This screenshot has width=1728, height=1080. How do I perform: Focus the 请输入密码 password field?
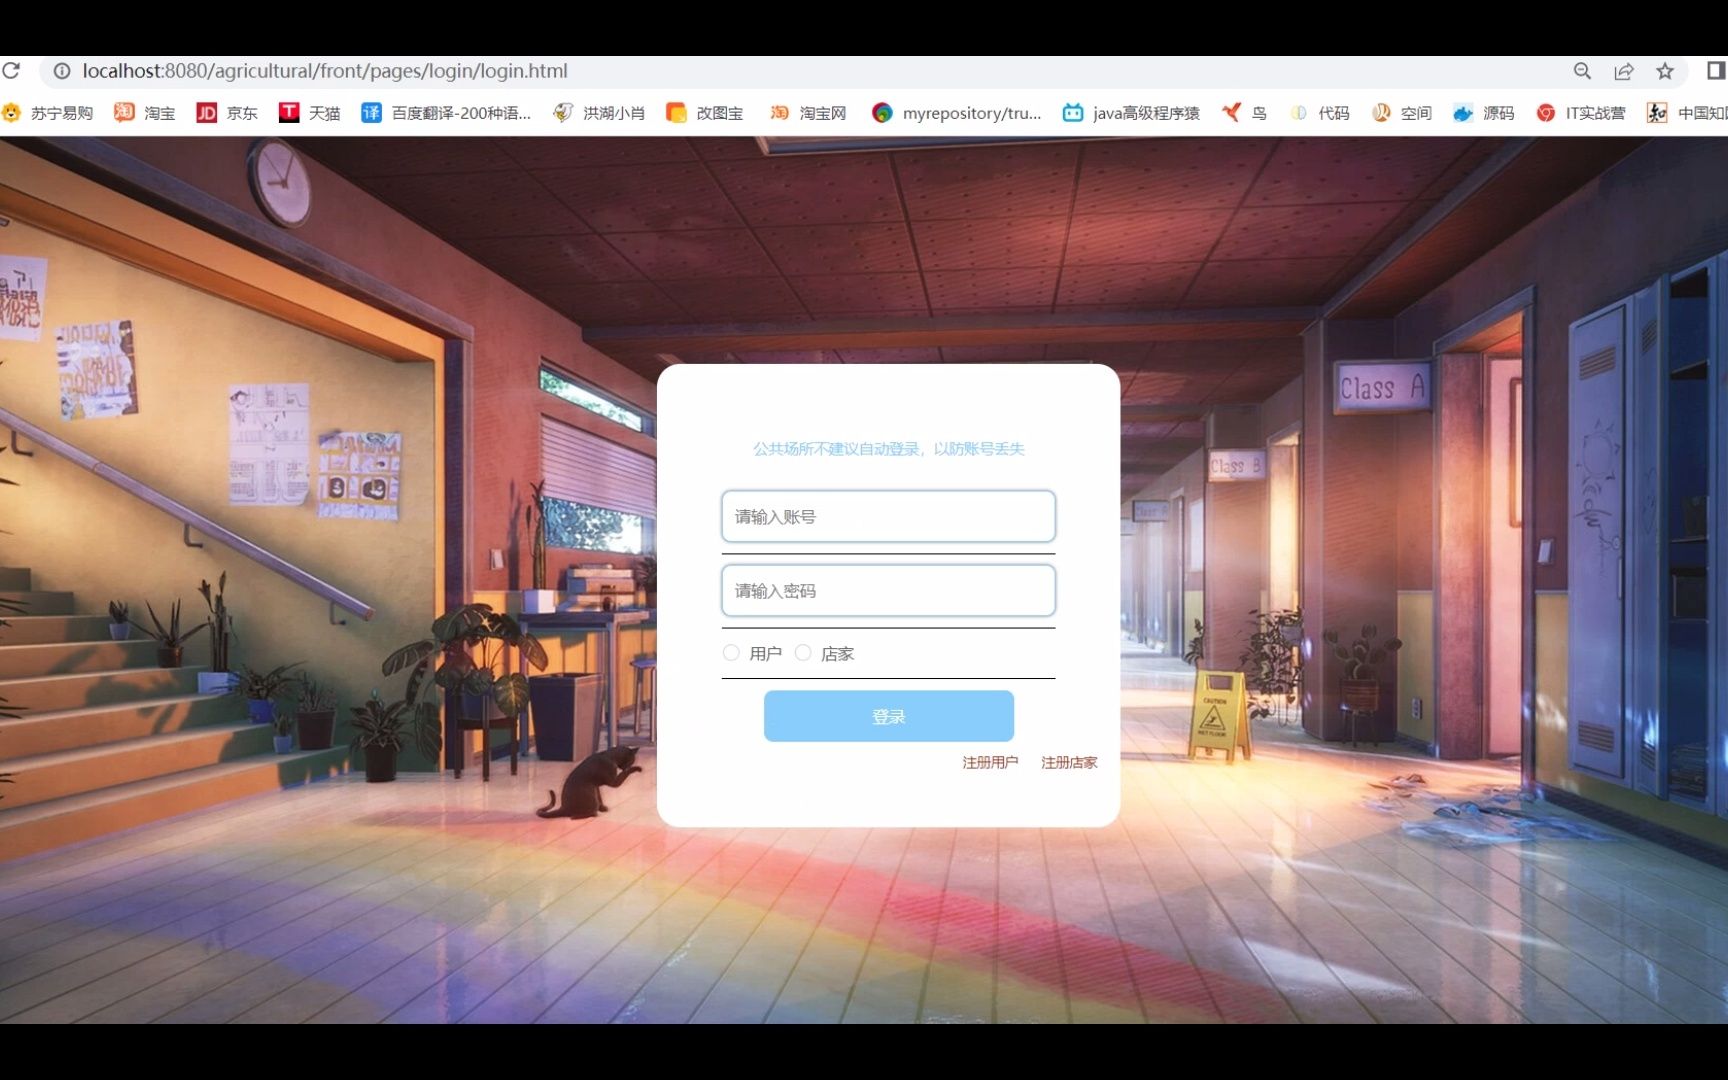coord(888,590)
